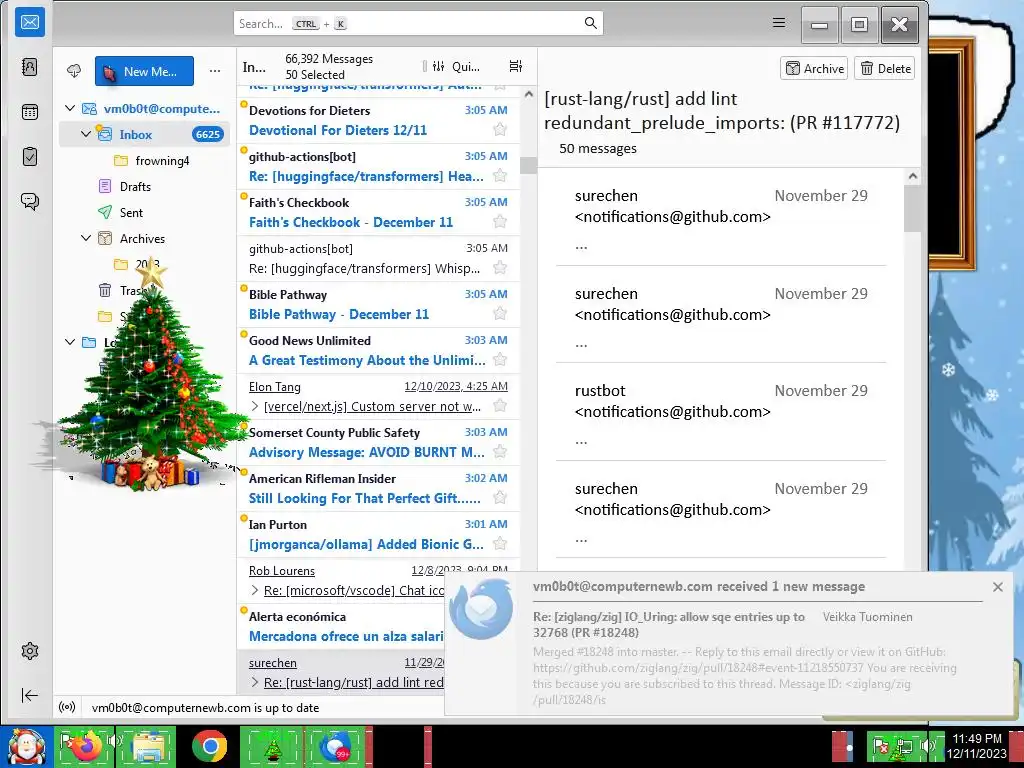Image resolution: width=1024 pixels, height=768 pixels.
Task: Open Thunderbird settings gear
Action: [x=30, y=651]
